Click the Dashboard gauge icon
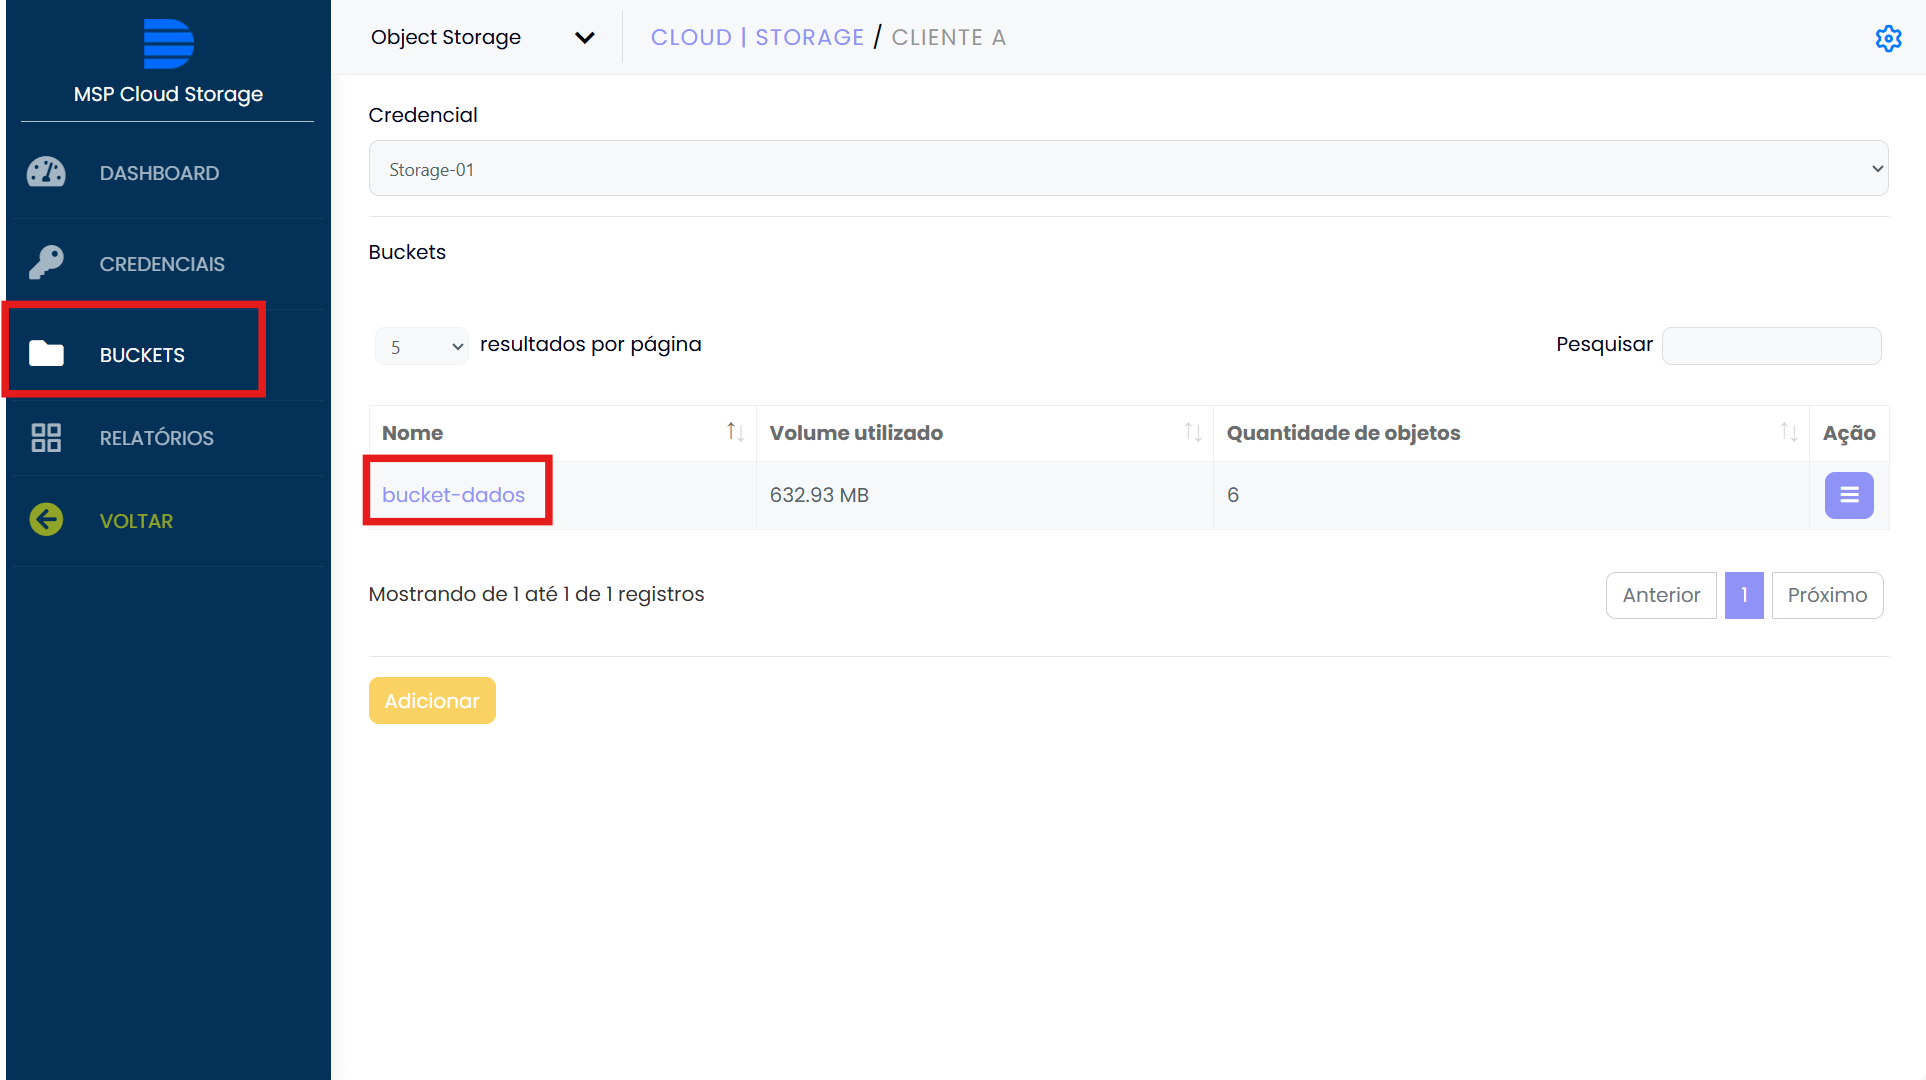The height and width of the screenshot is (1080, 1926). (x=46, y=173)
